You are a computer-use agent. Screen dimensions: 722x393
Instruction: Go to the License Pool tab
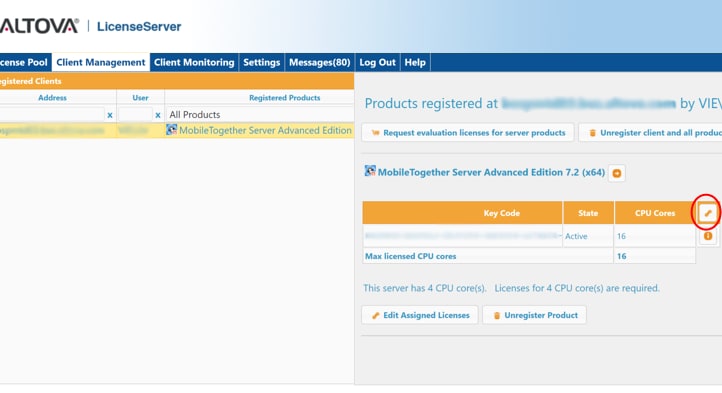coord(25,62)
